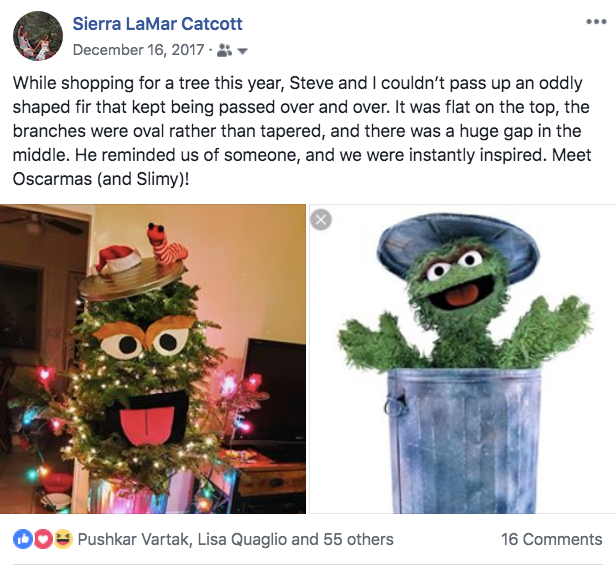Click Sierra's profile picture avatar
616x574 pixels.
coord(38,36)
